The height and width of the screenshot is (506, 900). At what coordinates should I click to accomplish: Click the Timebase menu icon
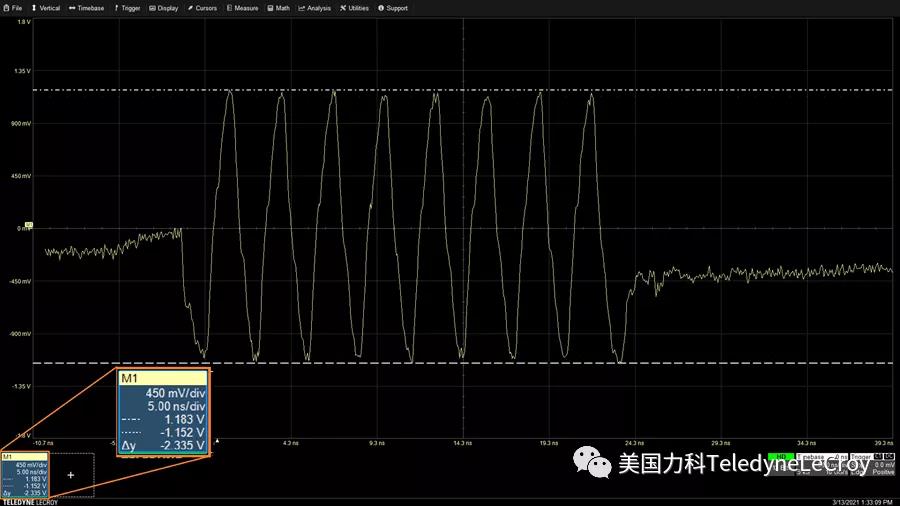(72, 8)
